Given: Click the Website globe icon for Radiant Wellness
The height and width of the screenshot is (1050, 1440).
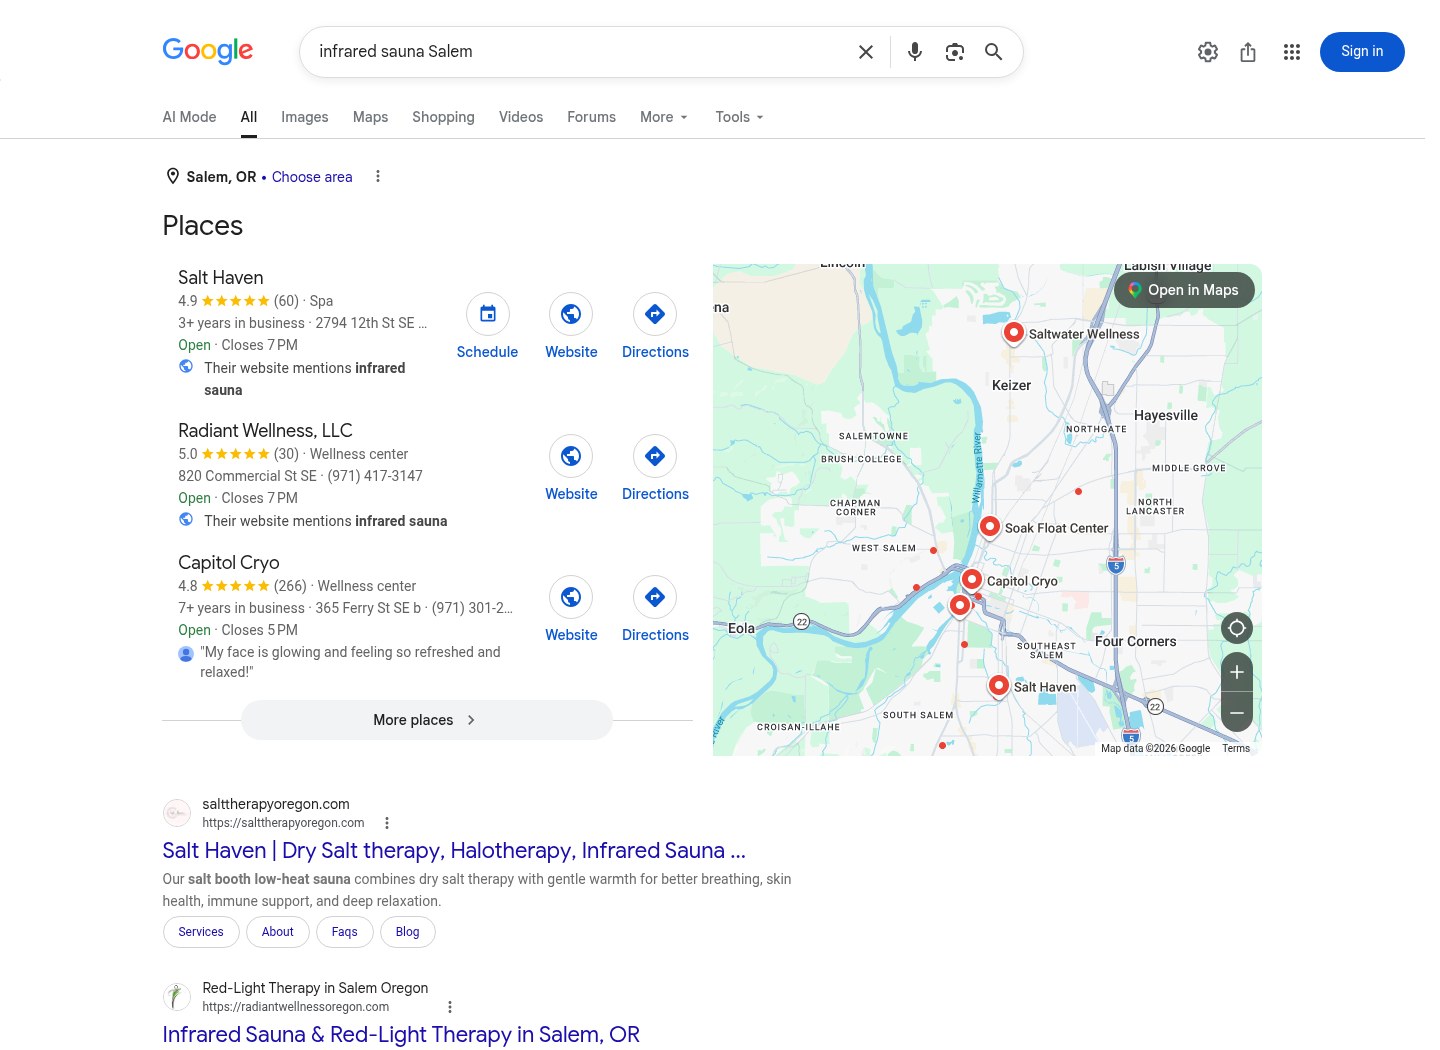Looking at the screenshot, I should point(571,456).
